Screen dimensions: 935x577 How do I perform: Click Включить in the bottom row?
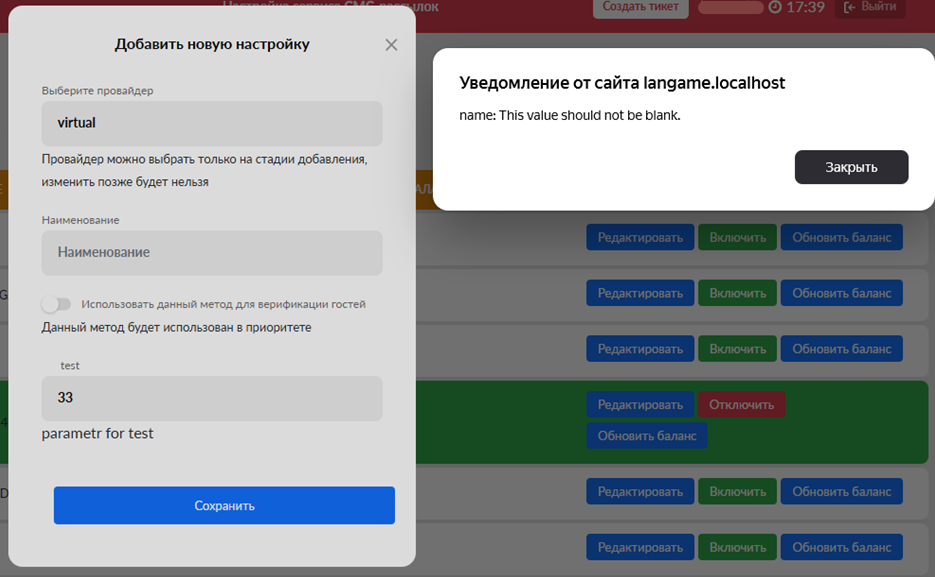737,547
